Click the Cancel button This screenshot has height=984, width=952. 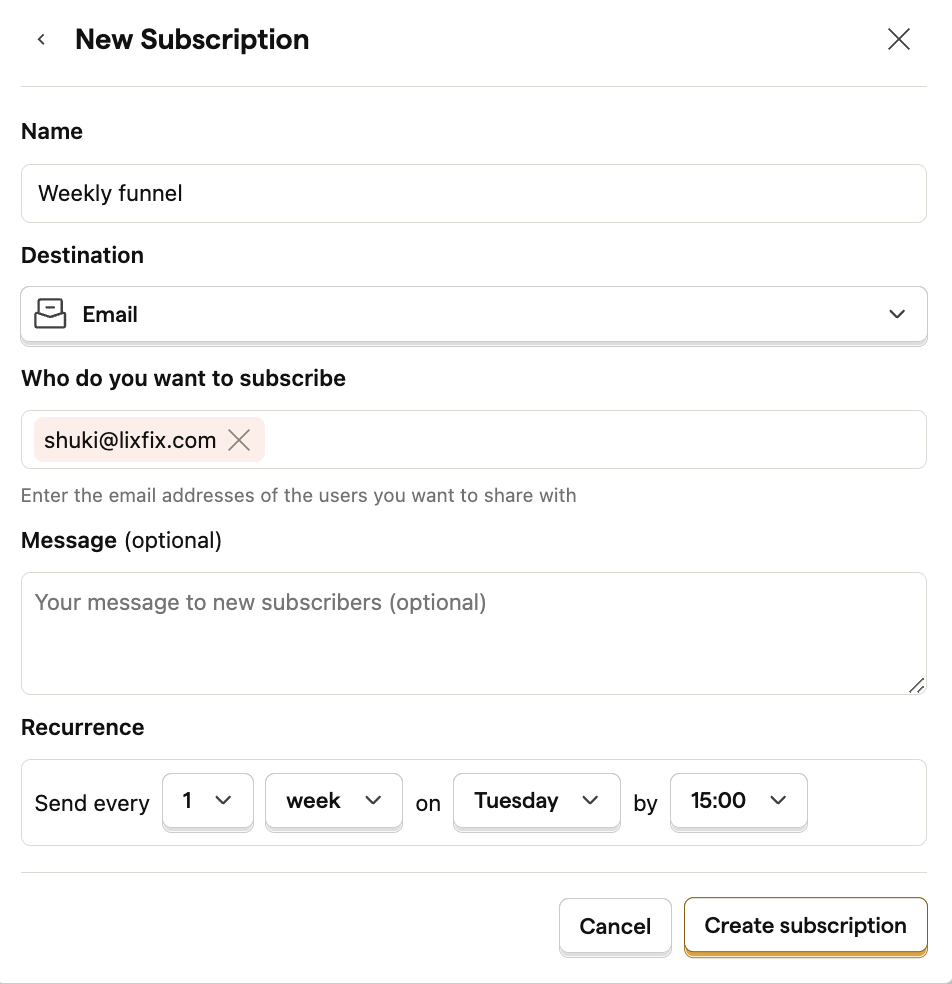click(615, 926)
